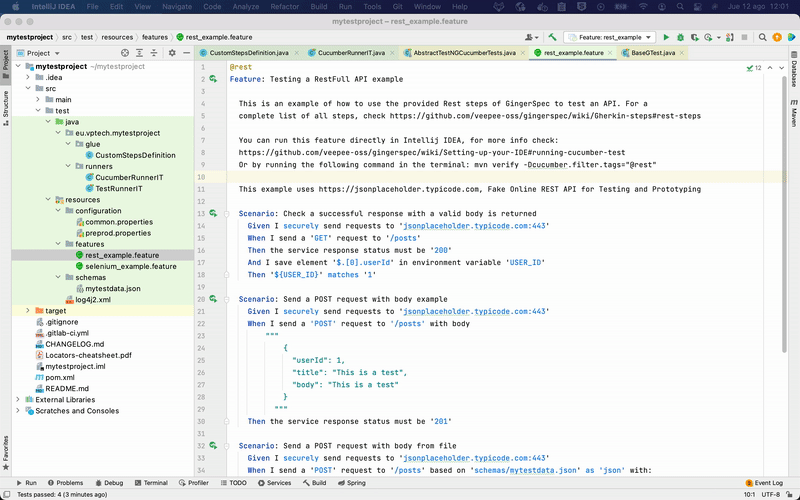Fold the scenario at line 13

point(227,214)
